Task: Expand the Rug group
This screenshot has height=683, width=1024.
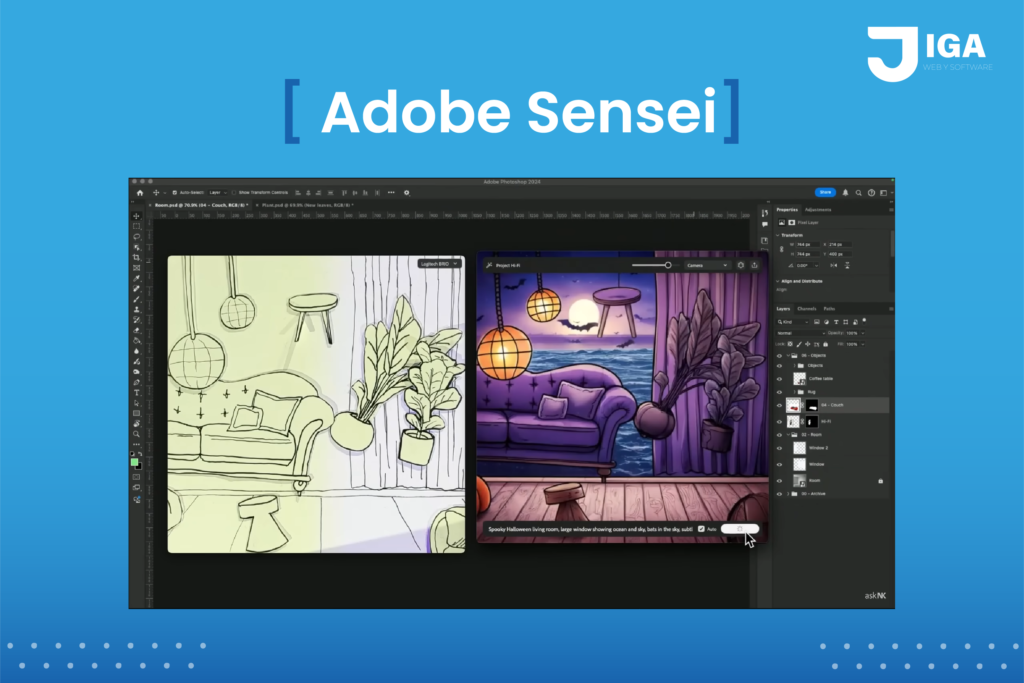Action: coord(794,392)
